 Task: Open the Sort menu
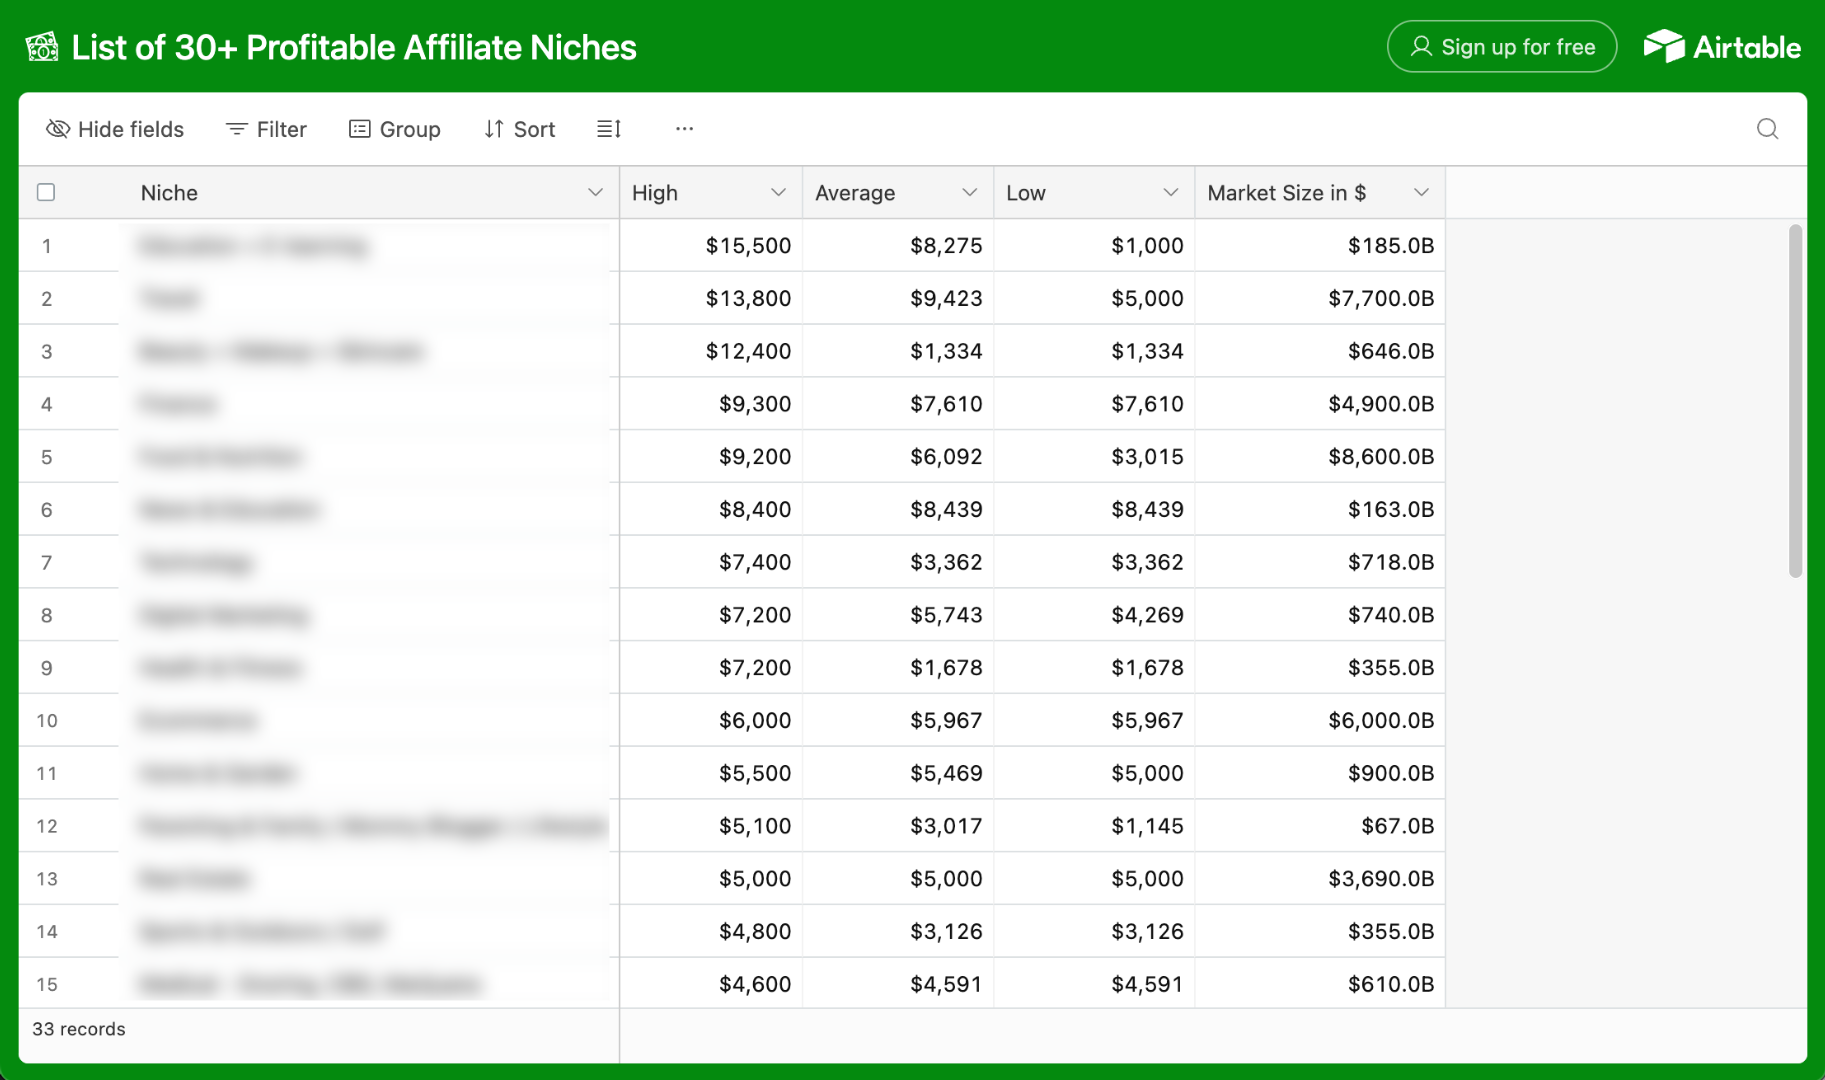click(x=520, y=129)
